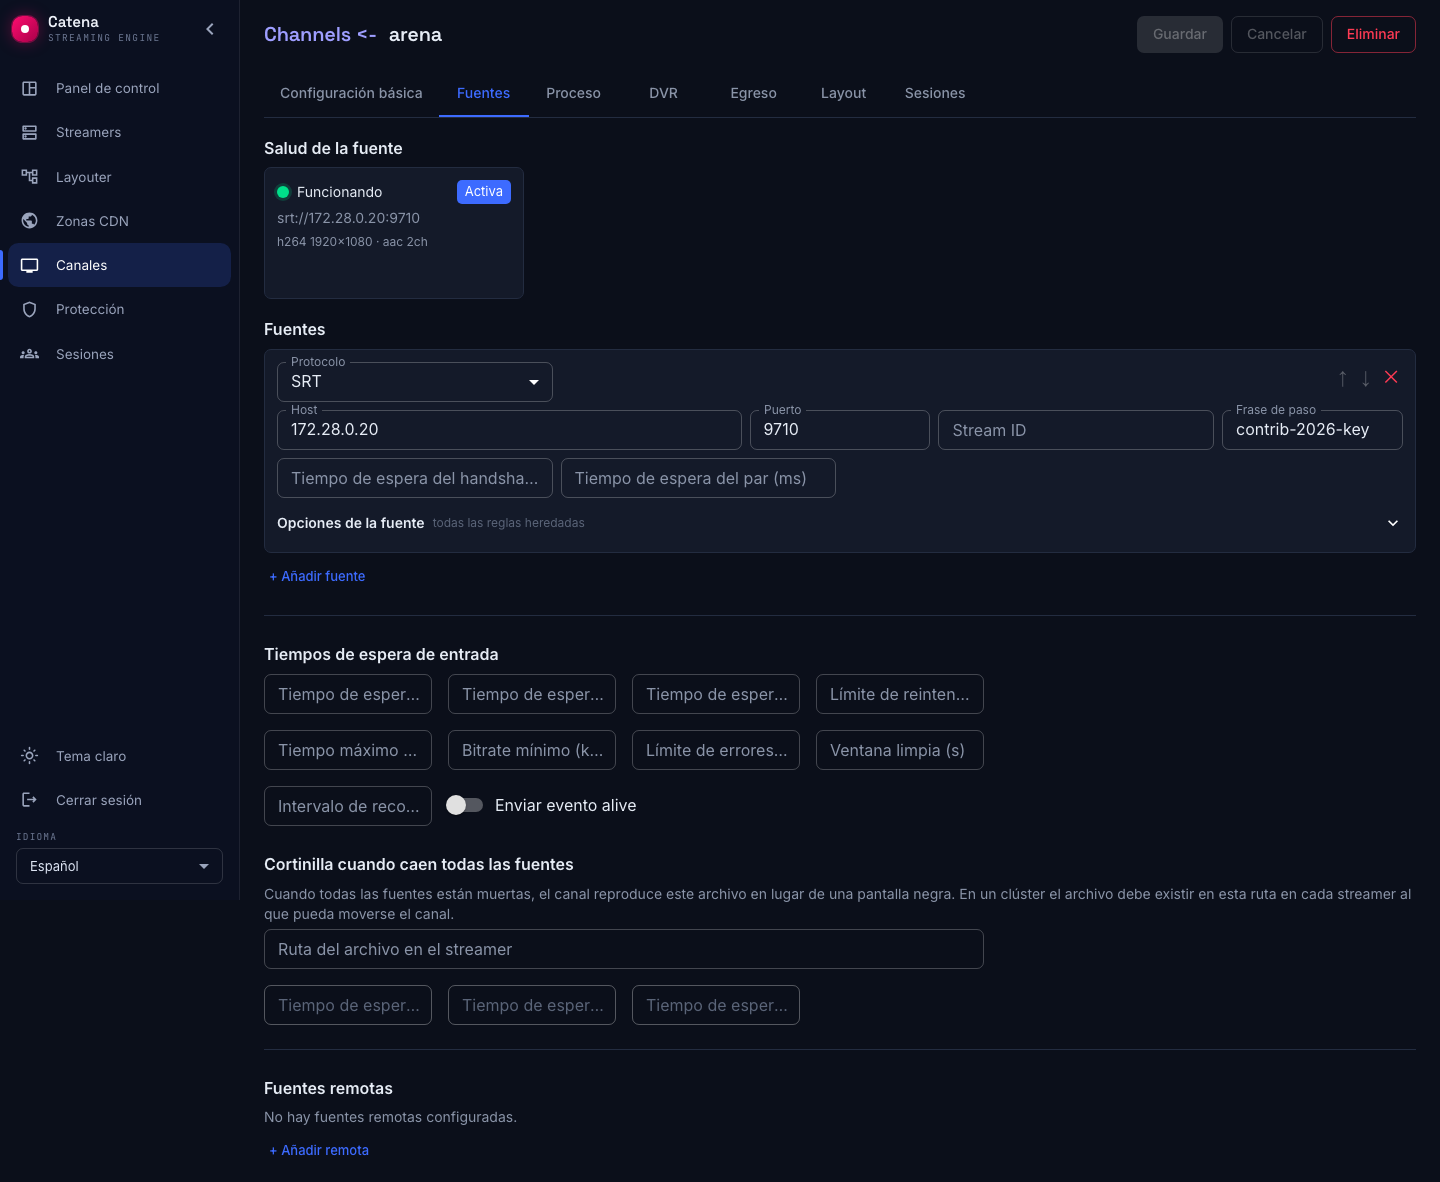Select the Zonas CDN globe icon

point(30,221)
